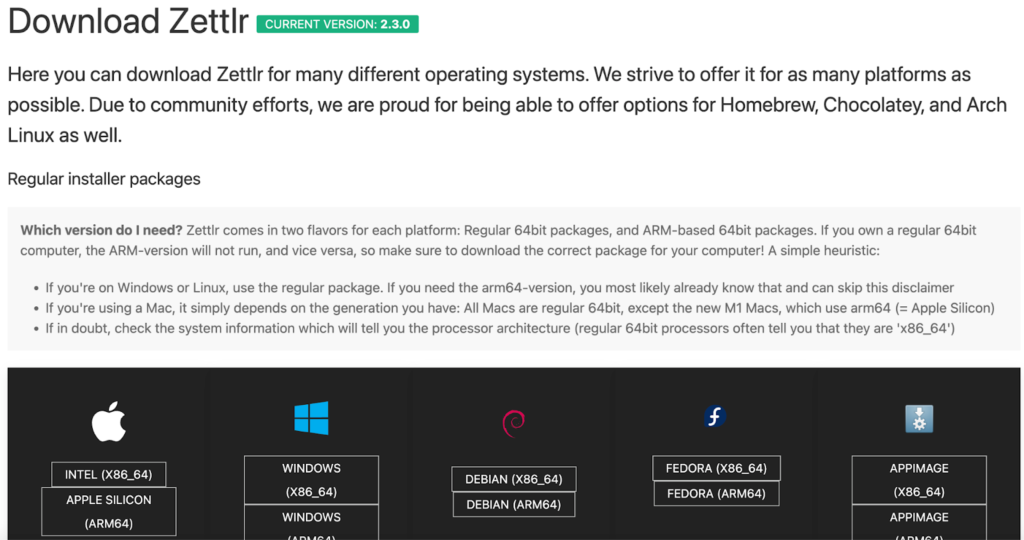Viewport: 1024px width, 540px height.
Task: Select the AppImage (x86_64) download
Action: click(x=919, y=480)
